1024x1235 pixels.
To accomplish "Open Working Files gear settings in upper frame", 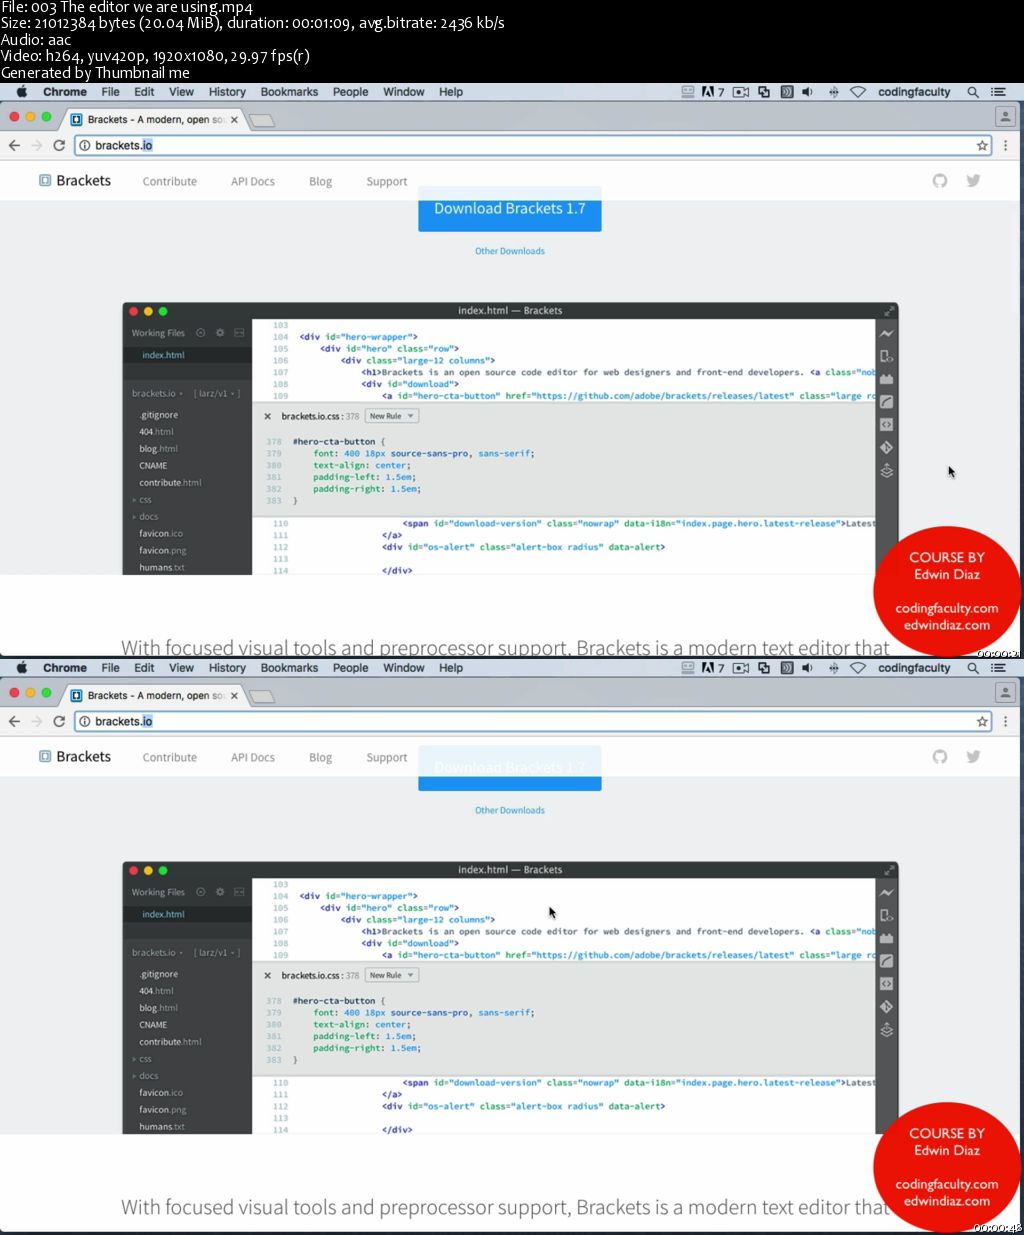I will 220,333.
